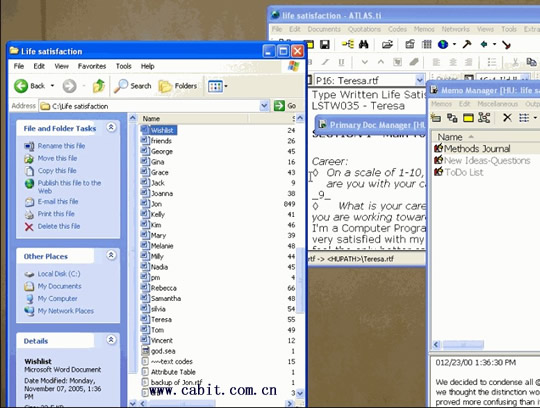Screen dimensions: 540x408
Task: Click the Forward arrow in Explorer toolbar
Action: (69, 86)
